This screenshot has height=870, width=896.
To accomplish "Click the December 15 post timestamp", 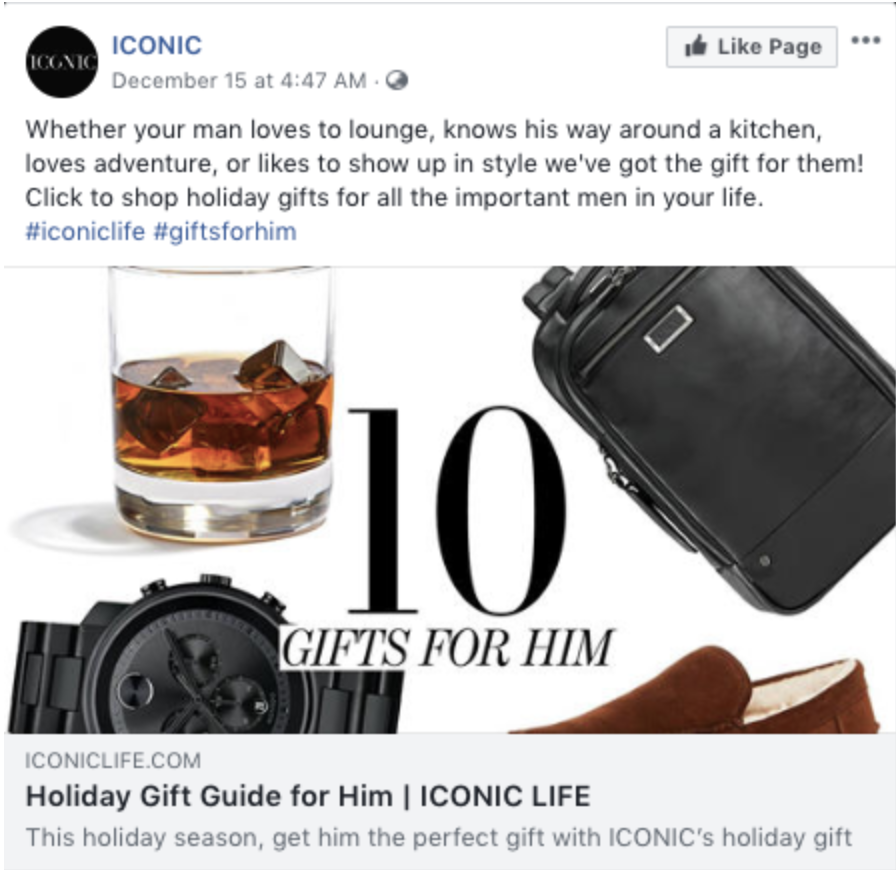I will click(x=238, y=81).
